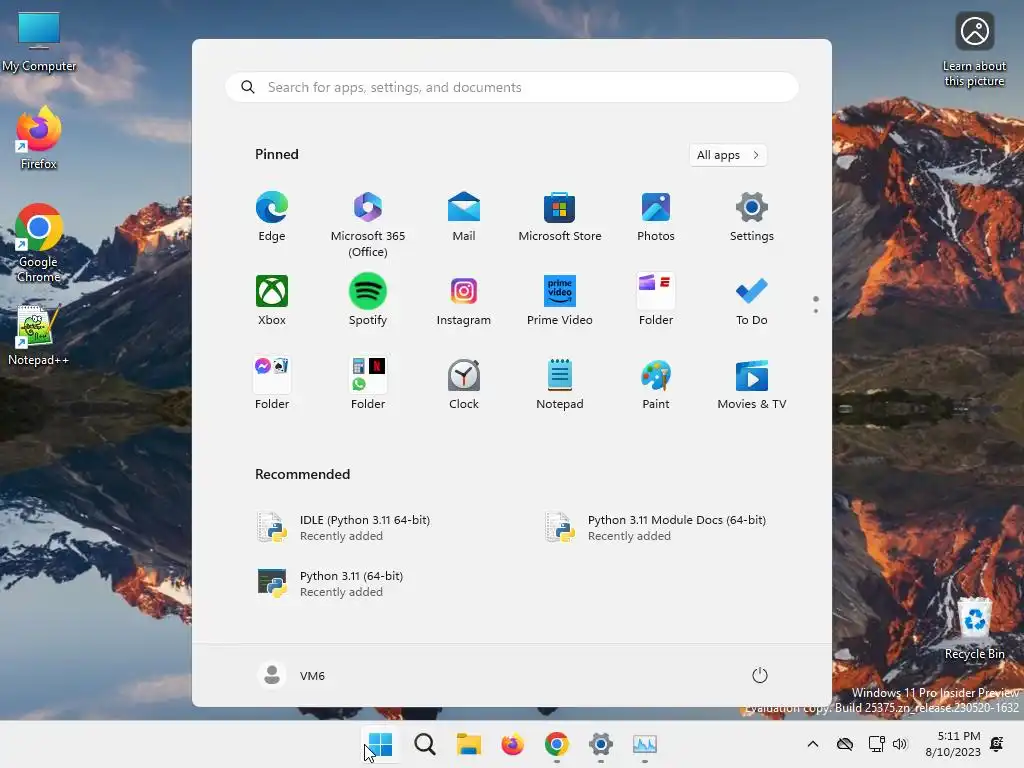
Task: Open the VM6 user account menu
Action: pos(291,675)
